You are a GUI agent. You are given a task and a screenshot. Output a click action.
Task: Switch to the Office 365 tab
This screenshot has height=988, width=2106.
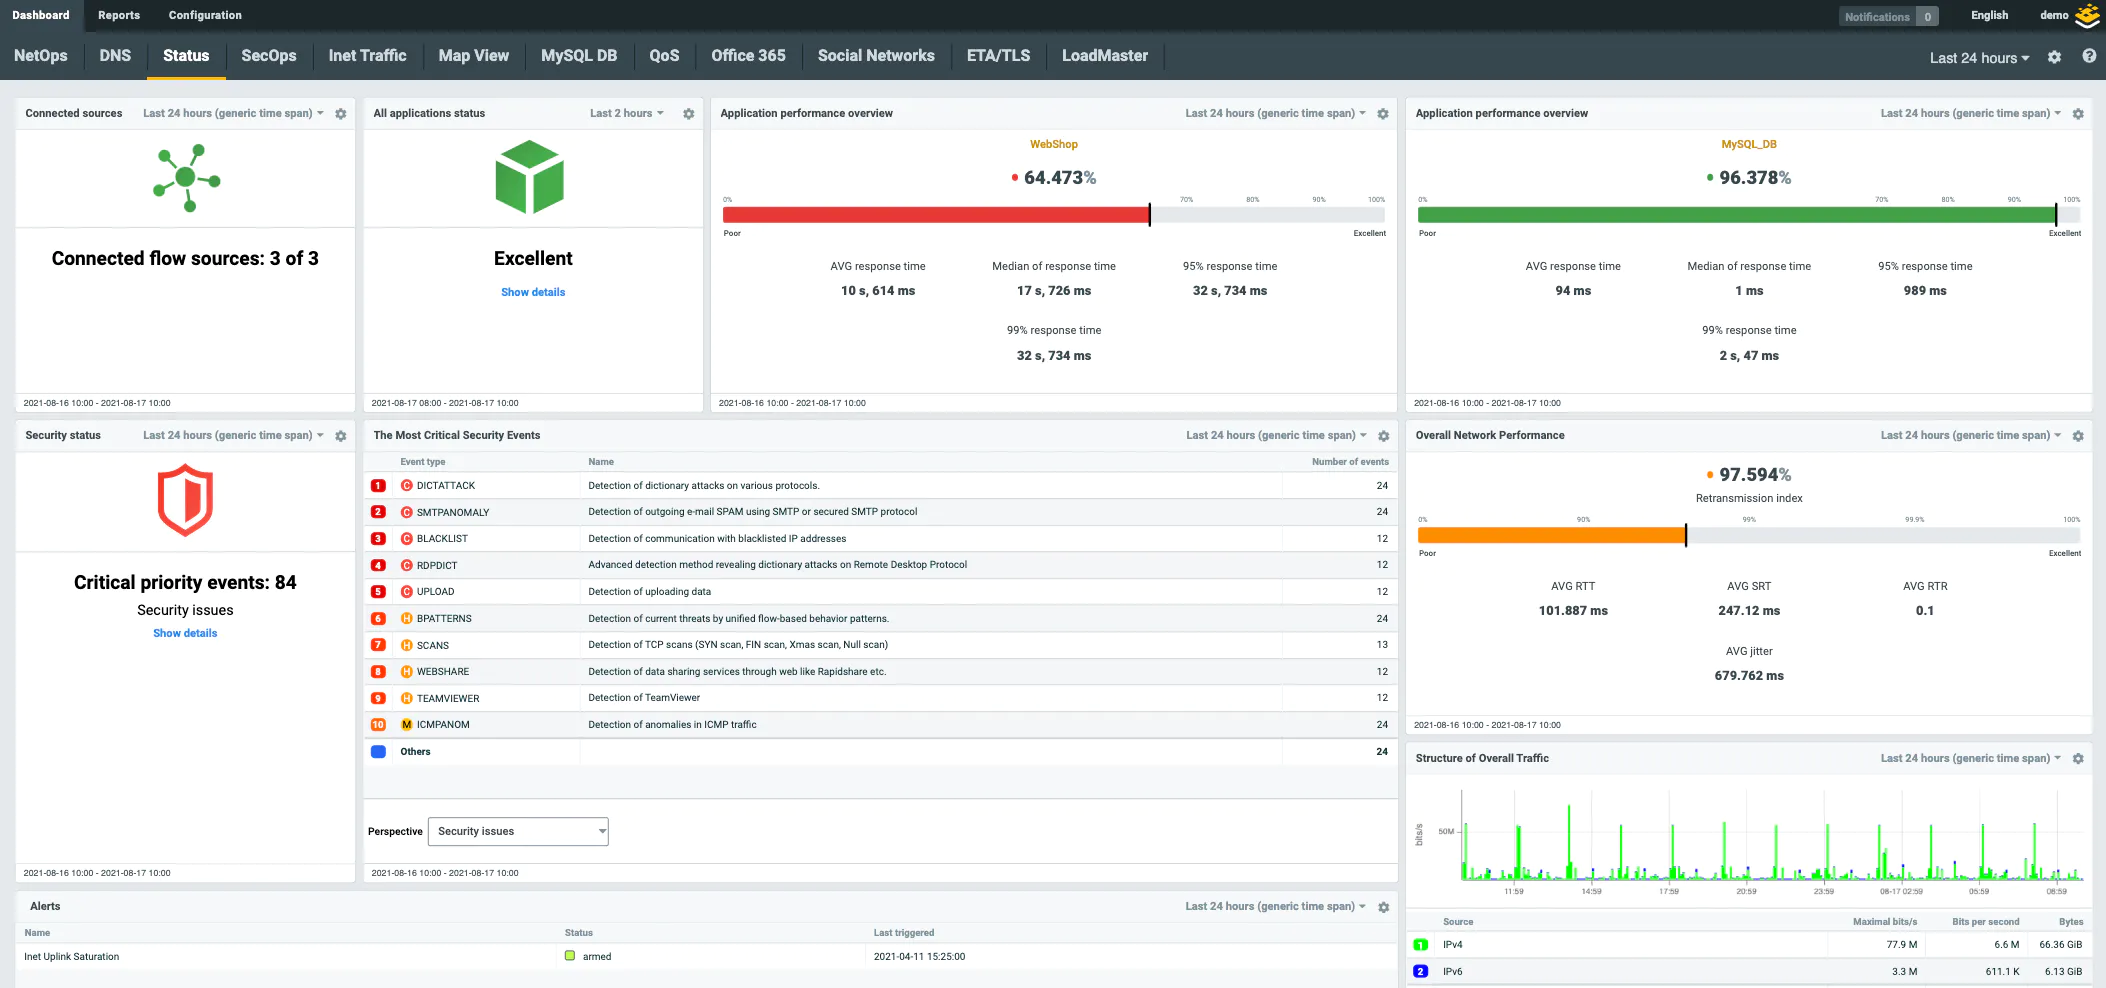point(748,56)
